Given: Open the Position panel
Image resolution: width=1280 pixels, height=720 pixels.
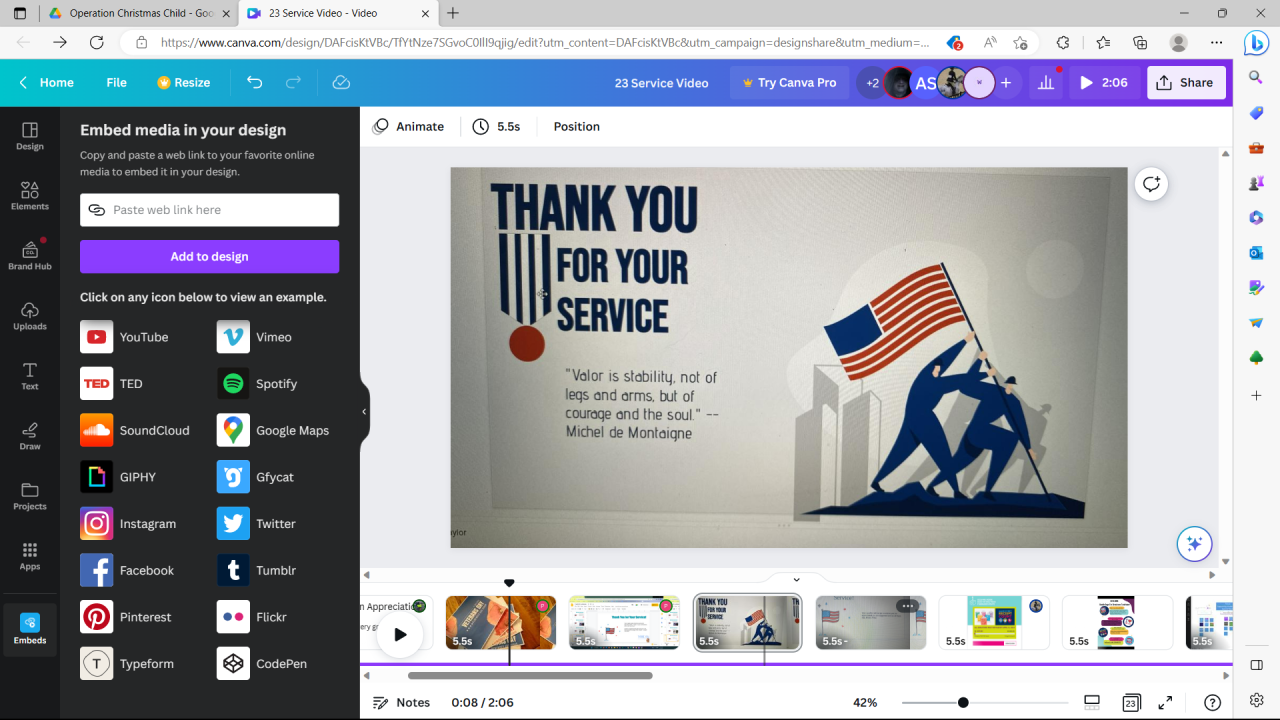Looking at the screenshot, I should point(577,127).
